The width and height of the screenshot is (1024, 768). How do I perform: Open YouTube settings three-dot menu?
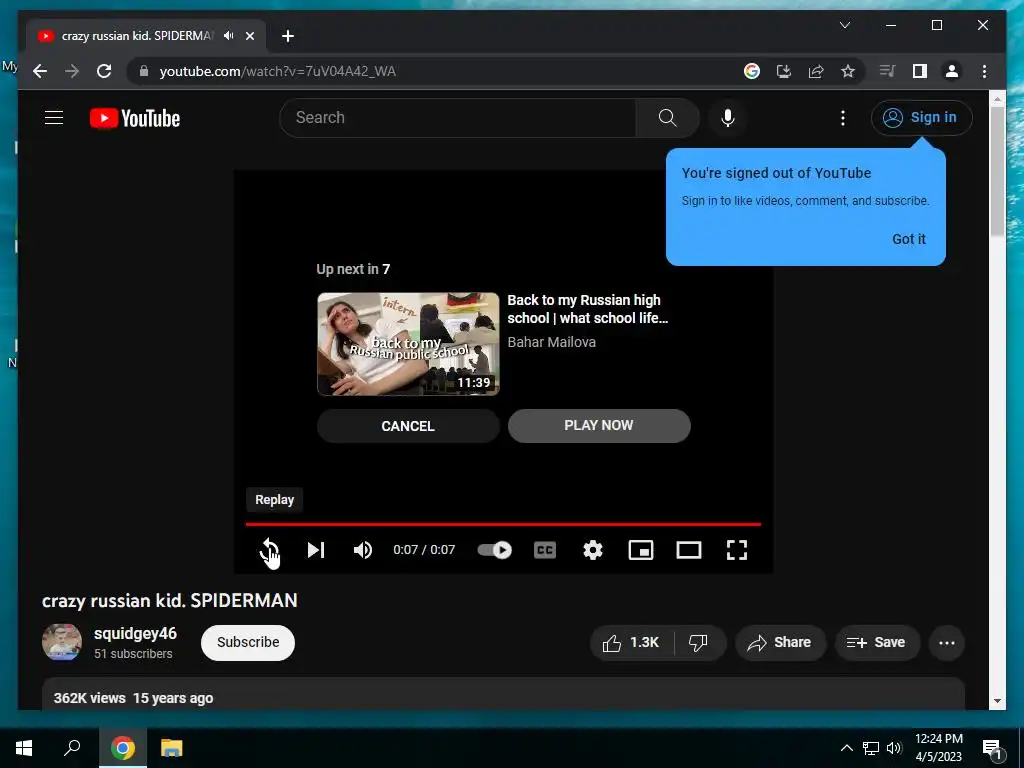843,118
